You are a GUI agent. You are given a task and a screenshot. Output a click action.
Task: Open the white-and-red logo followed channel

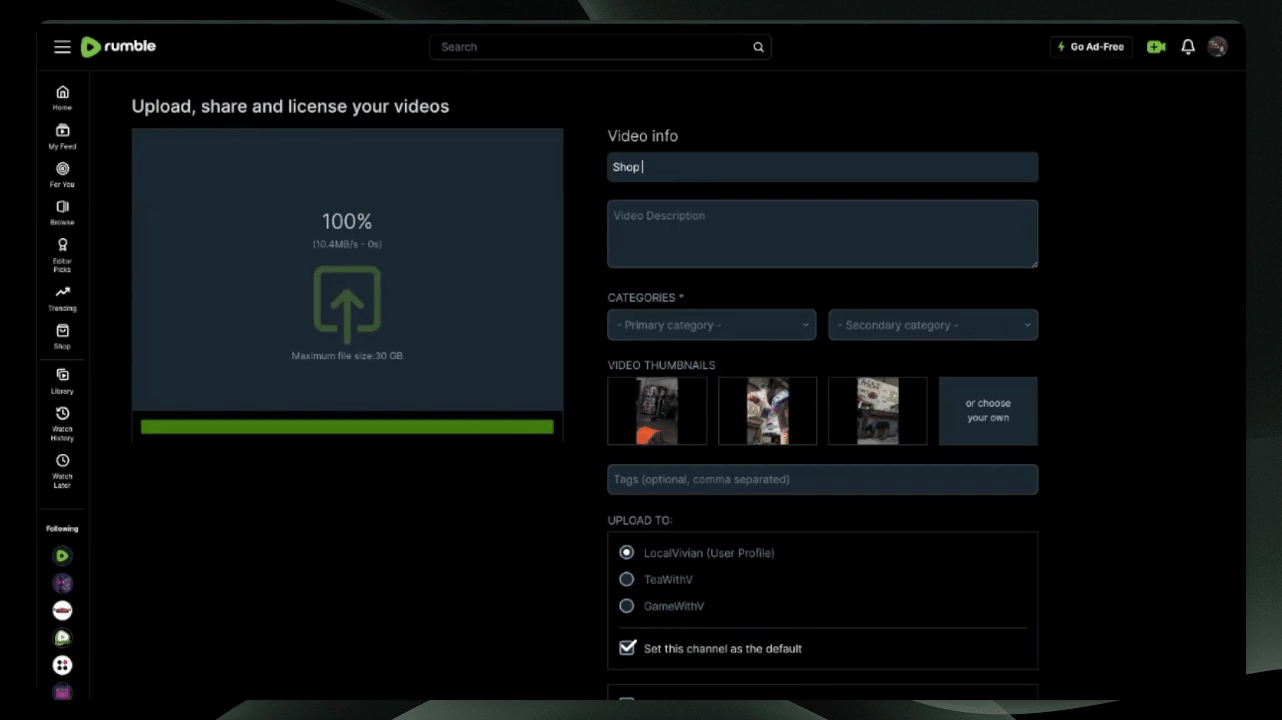pyautogui.click(x=62, y=610)
